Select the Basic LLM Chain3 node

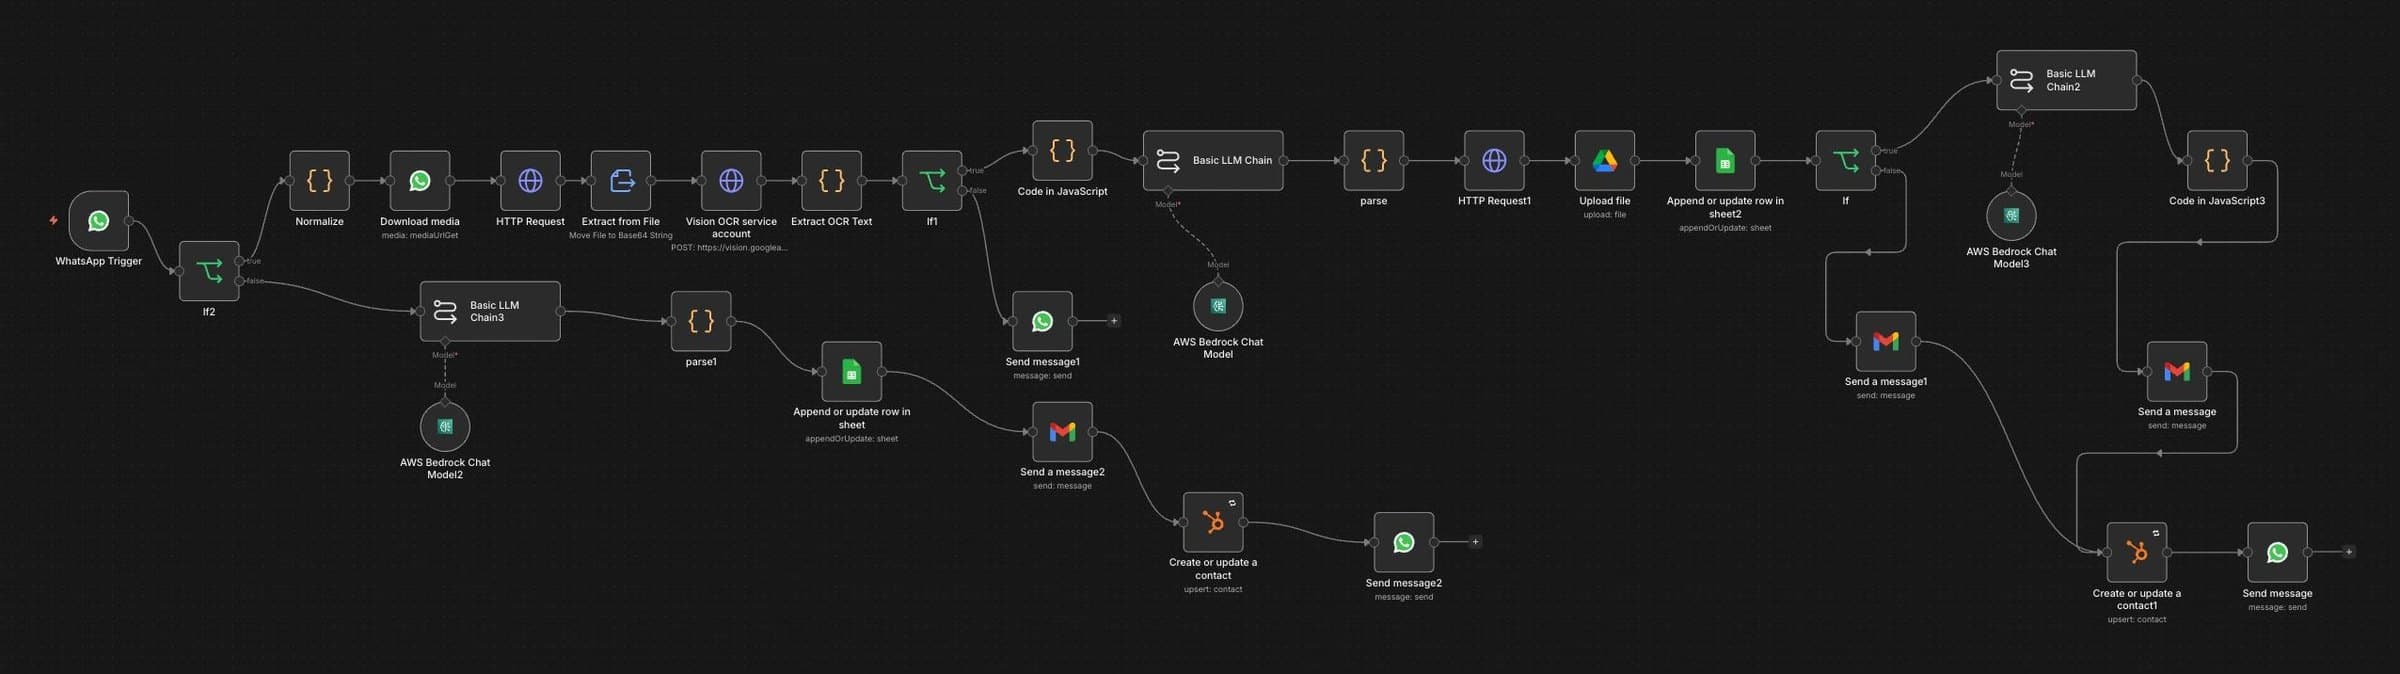[490, 312]
